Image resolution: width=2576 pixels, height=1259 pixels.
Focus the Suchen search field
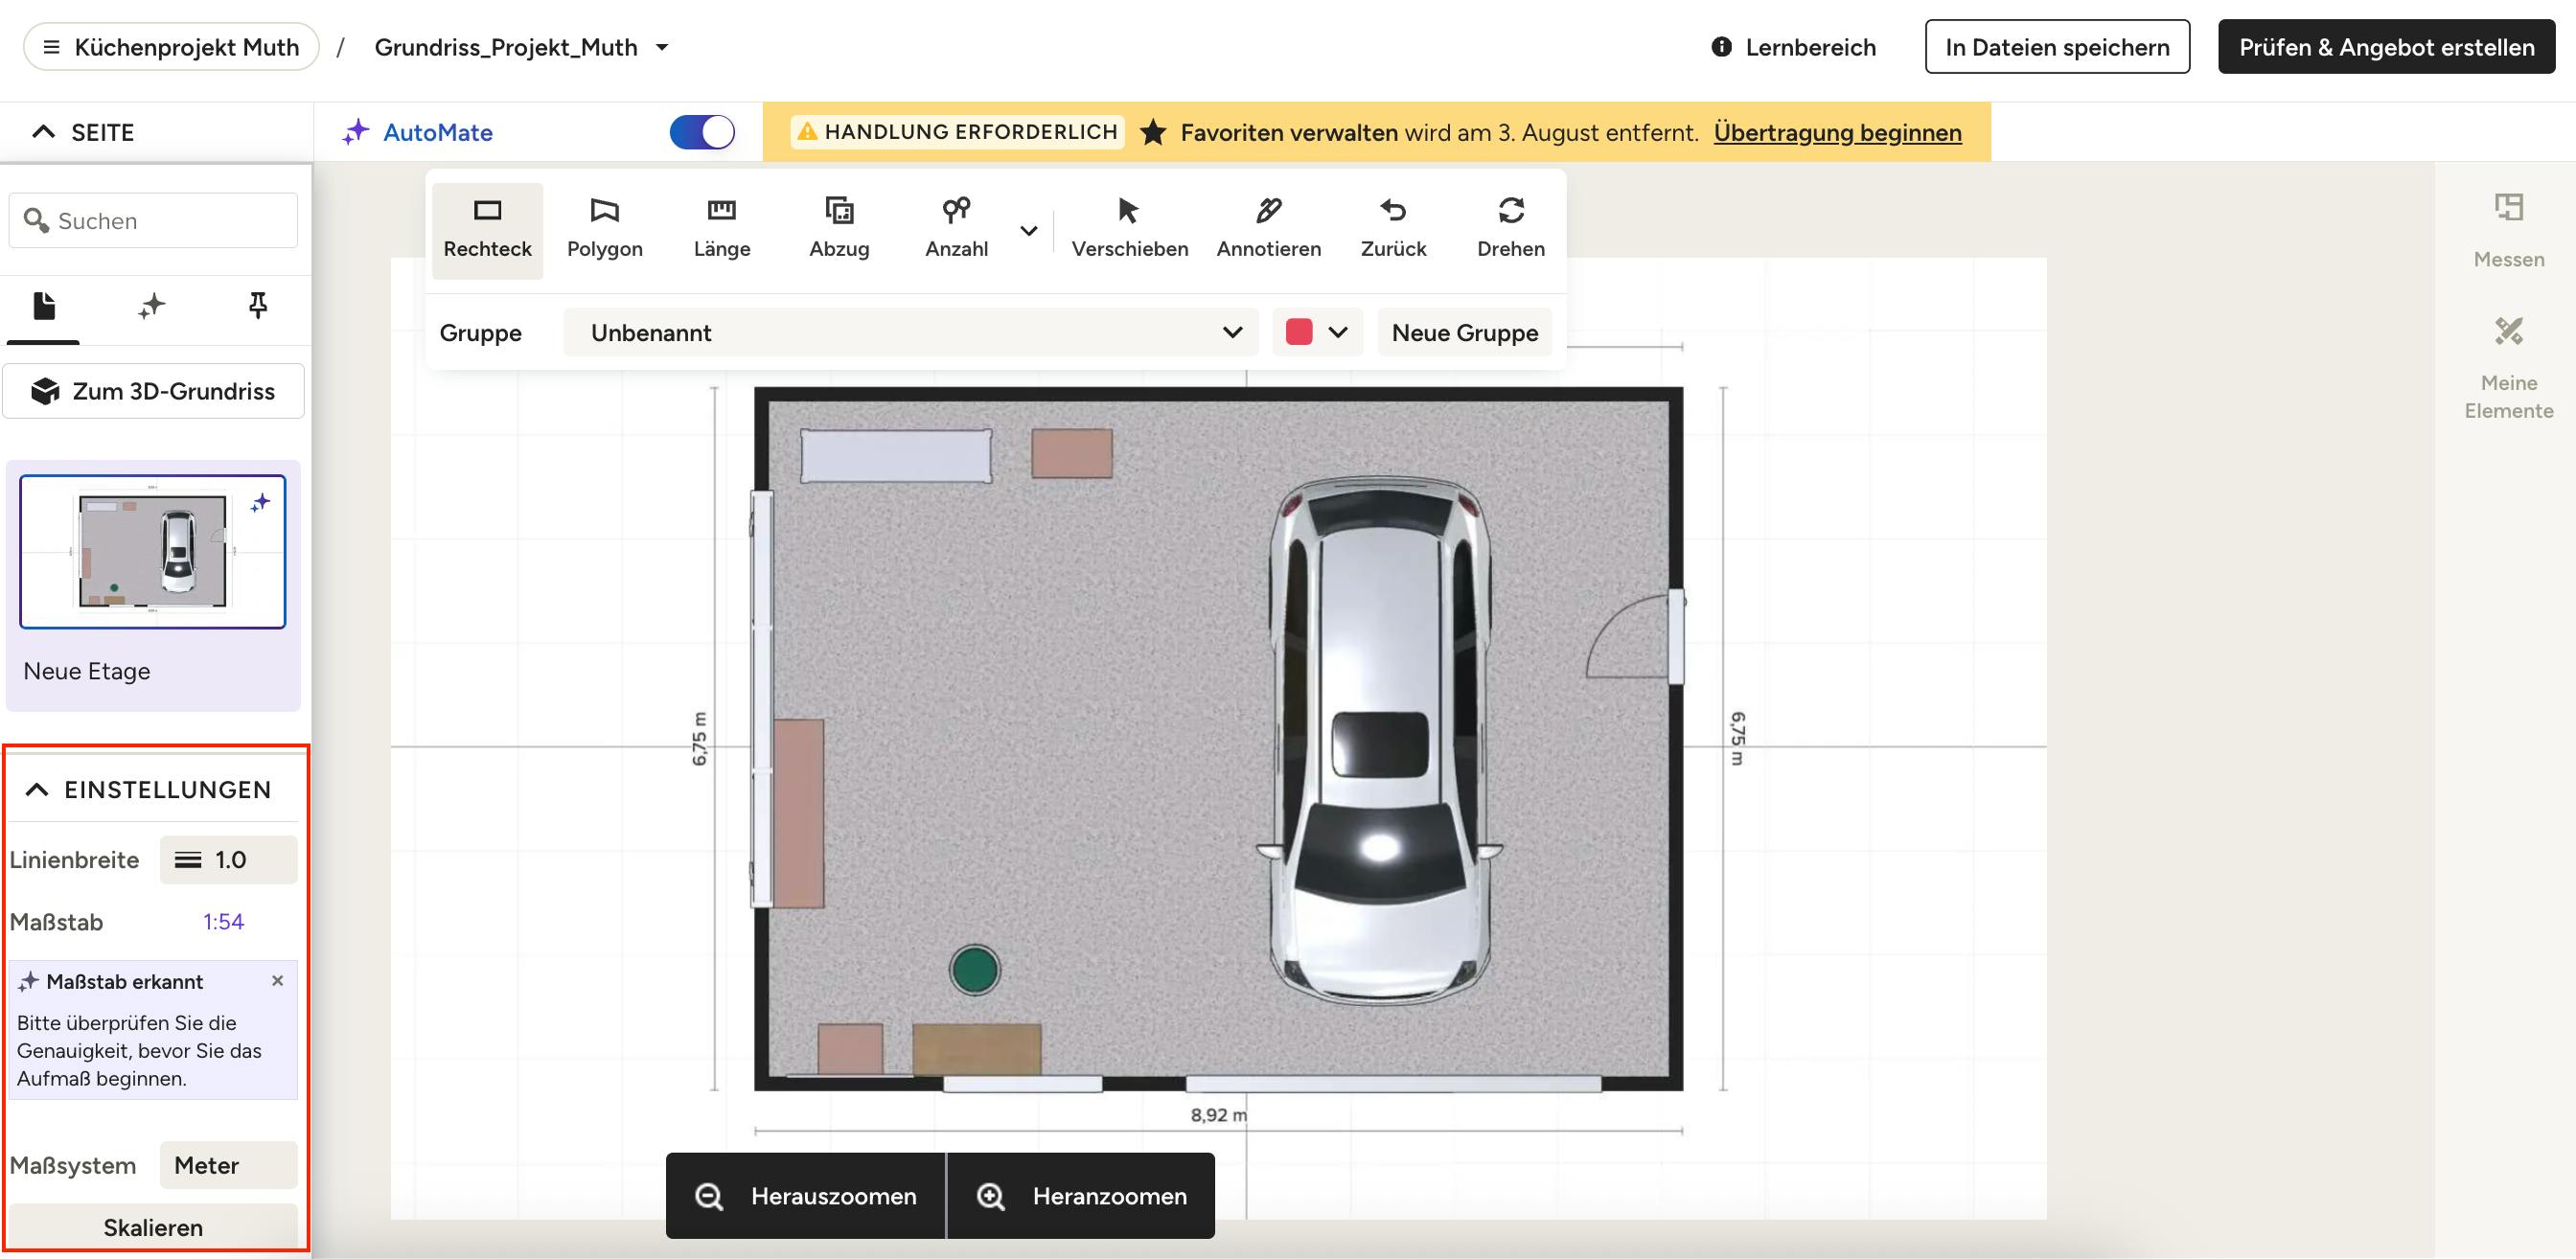click(x=153, y=220)
